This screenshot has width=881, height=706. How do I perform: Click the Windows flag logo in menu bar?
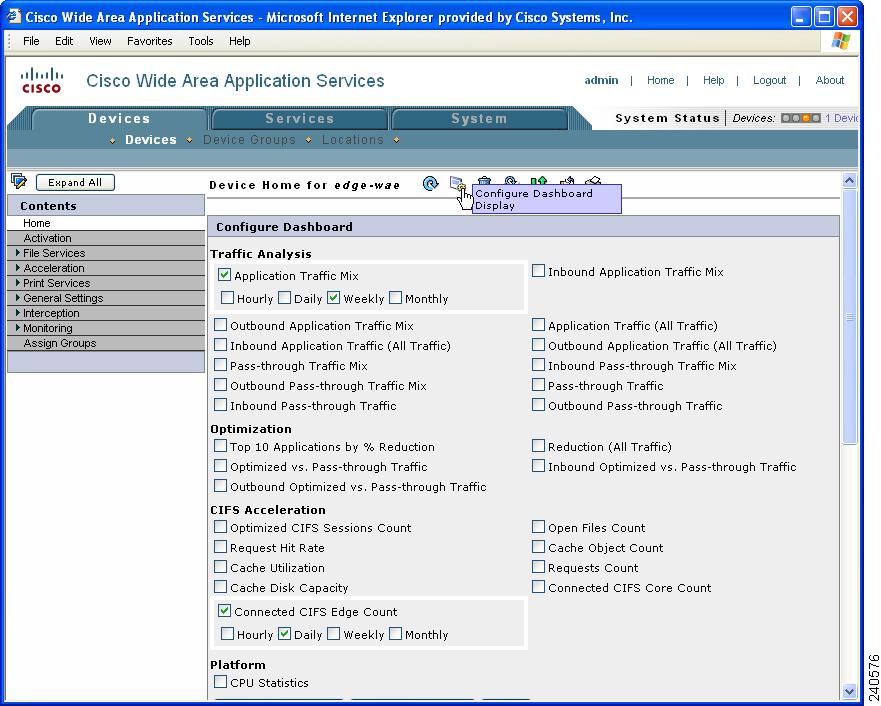coord(841,41)
